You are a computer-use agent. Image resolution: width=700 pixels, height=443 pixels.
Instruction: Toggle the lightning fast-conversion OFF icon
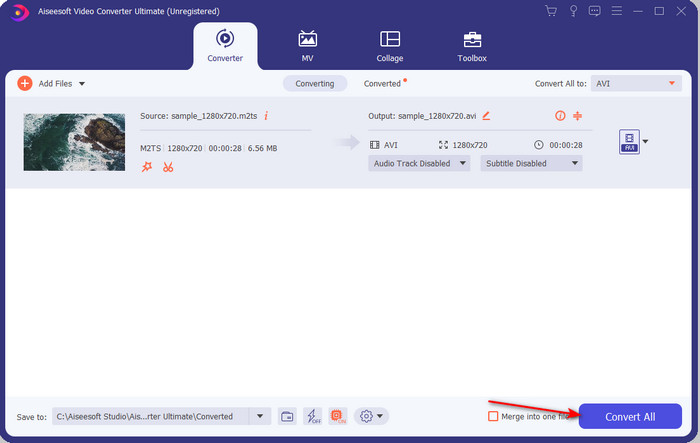[312, 417]
